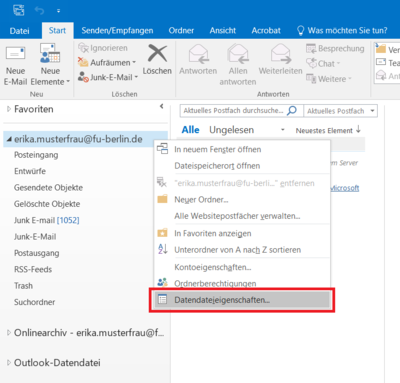Select the Suchordner folder
400x383 pixels.
tap(35, 302)
